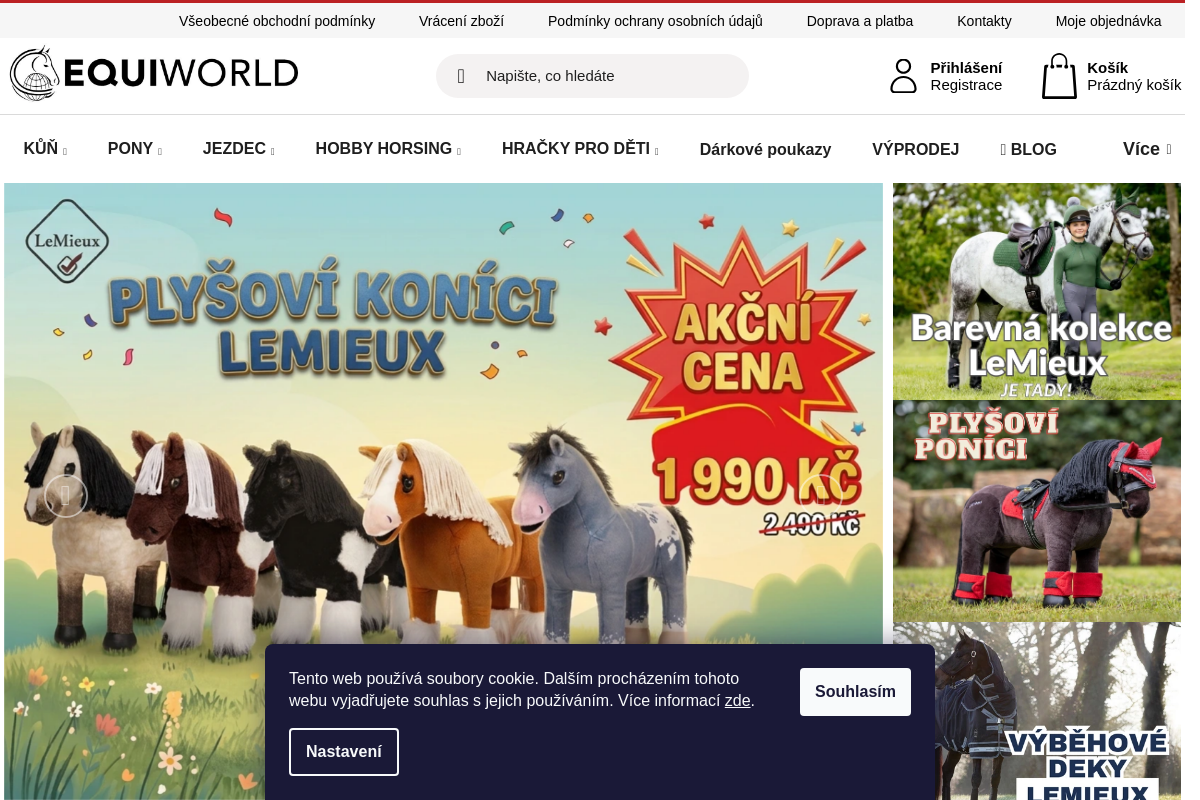This screenshot has width=1200, height=800.
Task: Open Vrácení zboží link
Action: [461, 21]
